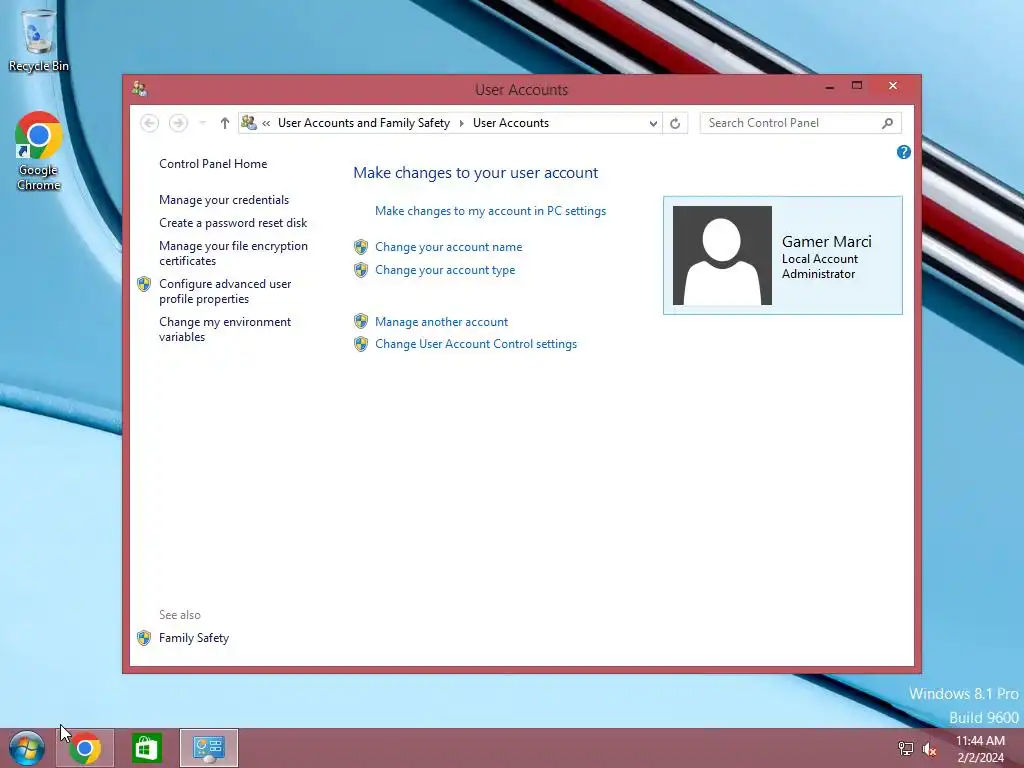Click the Gamer Marci account name text

[827, 242]
